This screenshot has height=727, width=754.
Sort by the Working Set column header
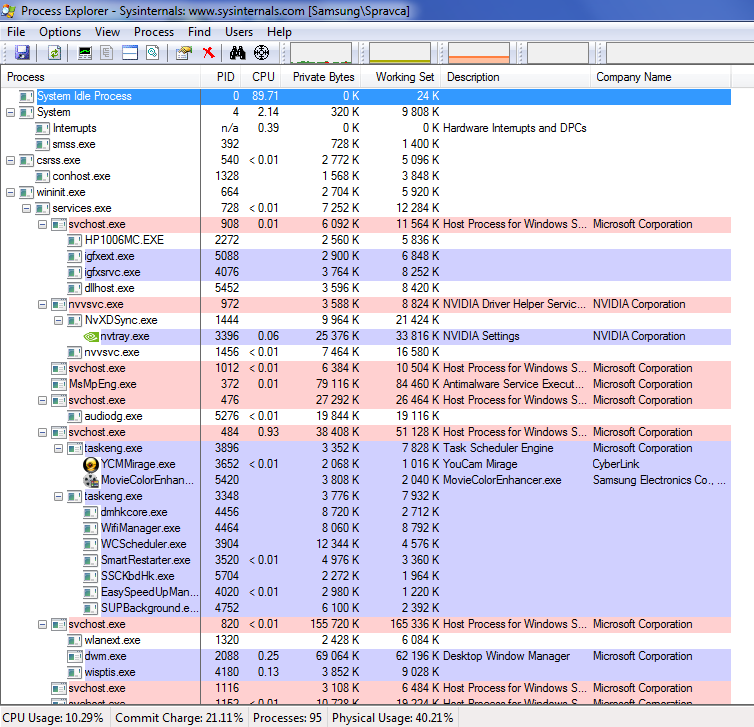coord(404,77)
